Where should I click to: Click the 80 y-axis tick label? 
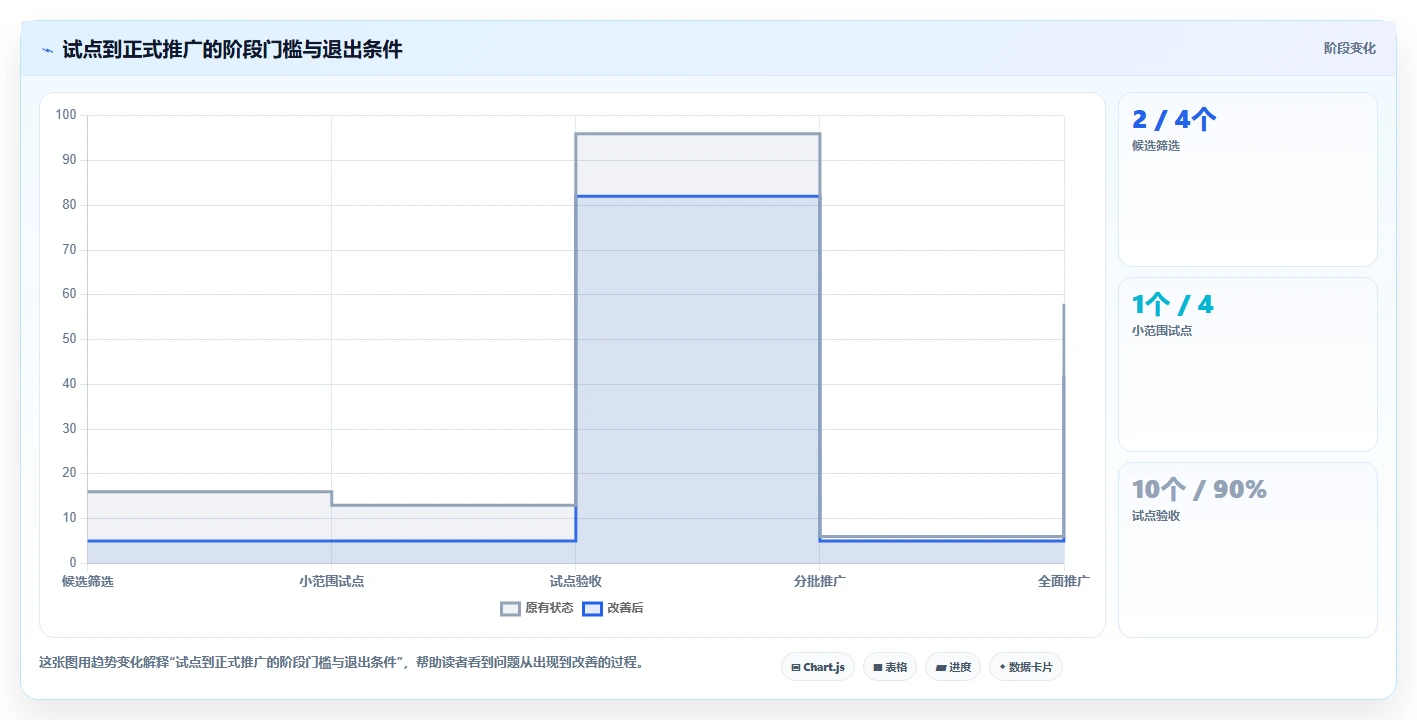(70, 205)
